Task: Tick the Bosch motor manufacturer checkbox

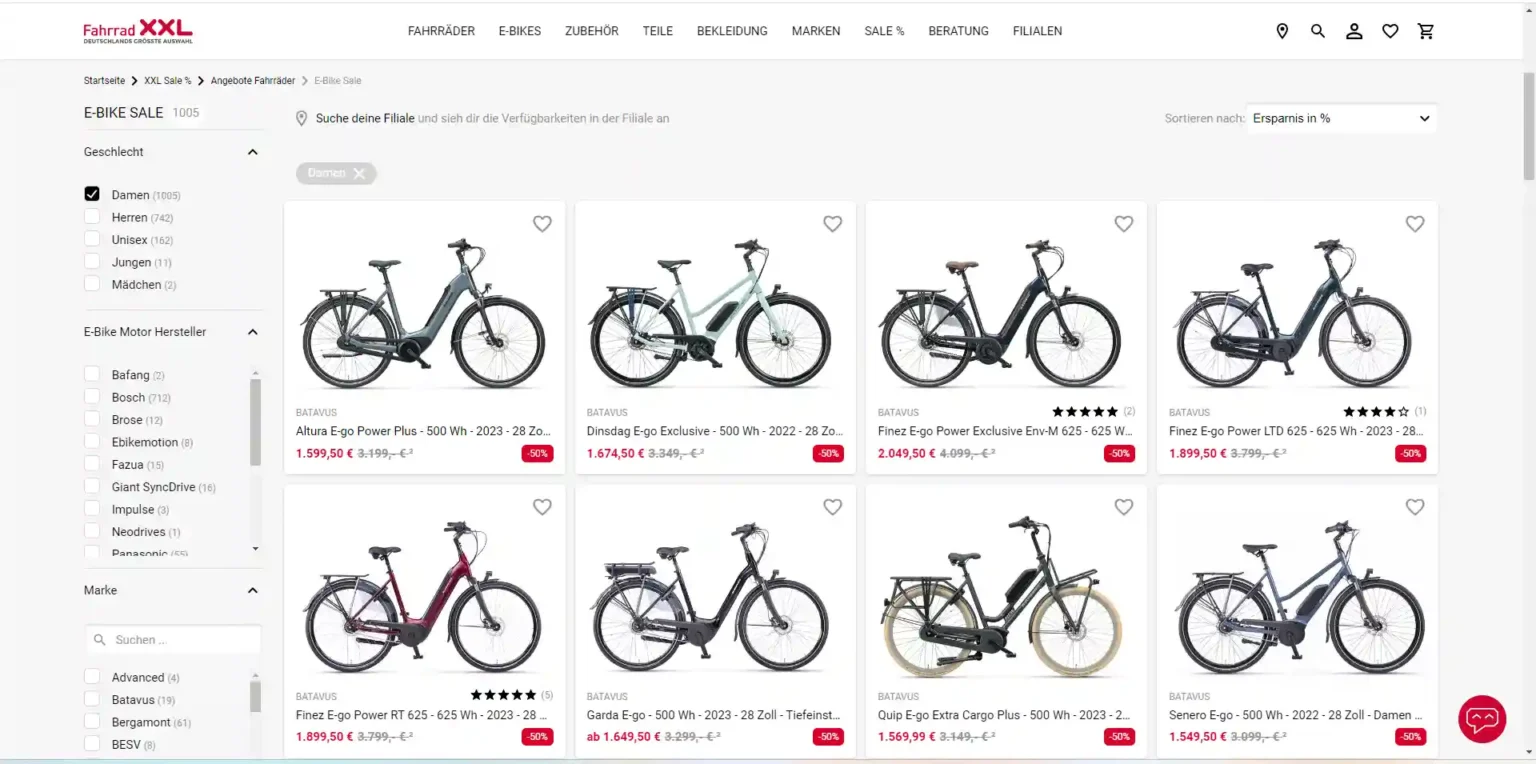Action: 92,397
